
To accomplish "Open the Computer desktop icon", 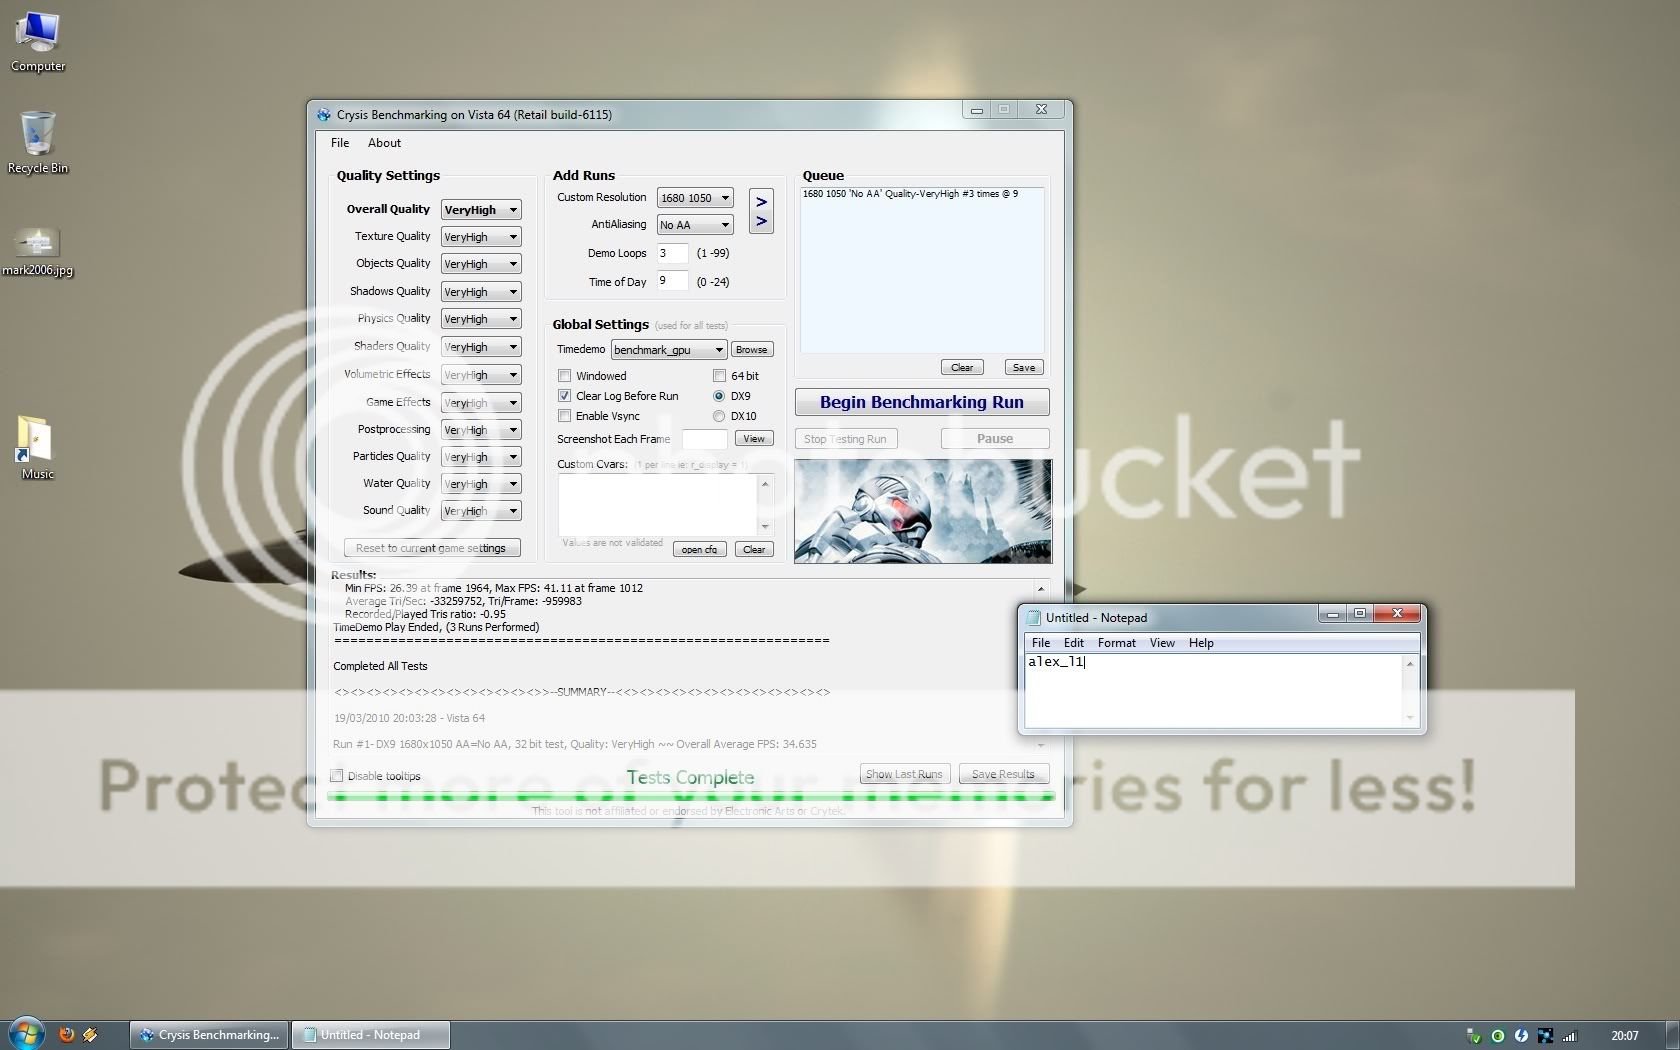I will pos(38,40).
